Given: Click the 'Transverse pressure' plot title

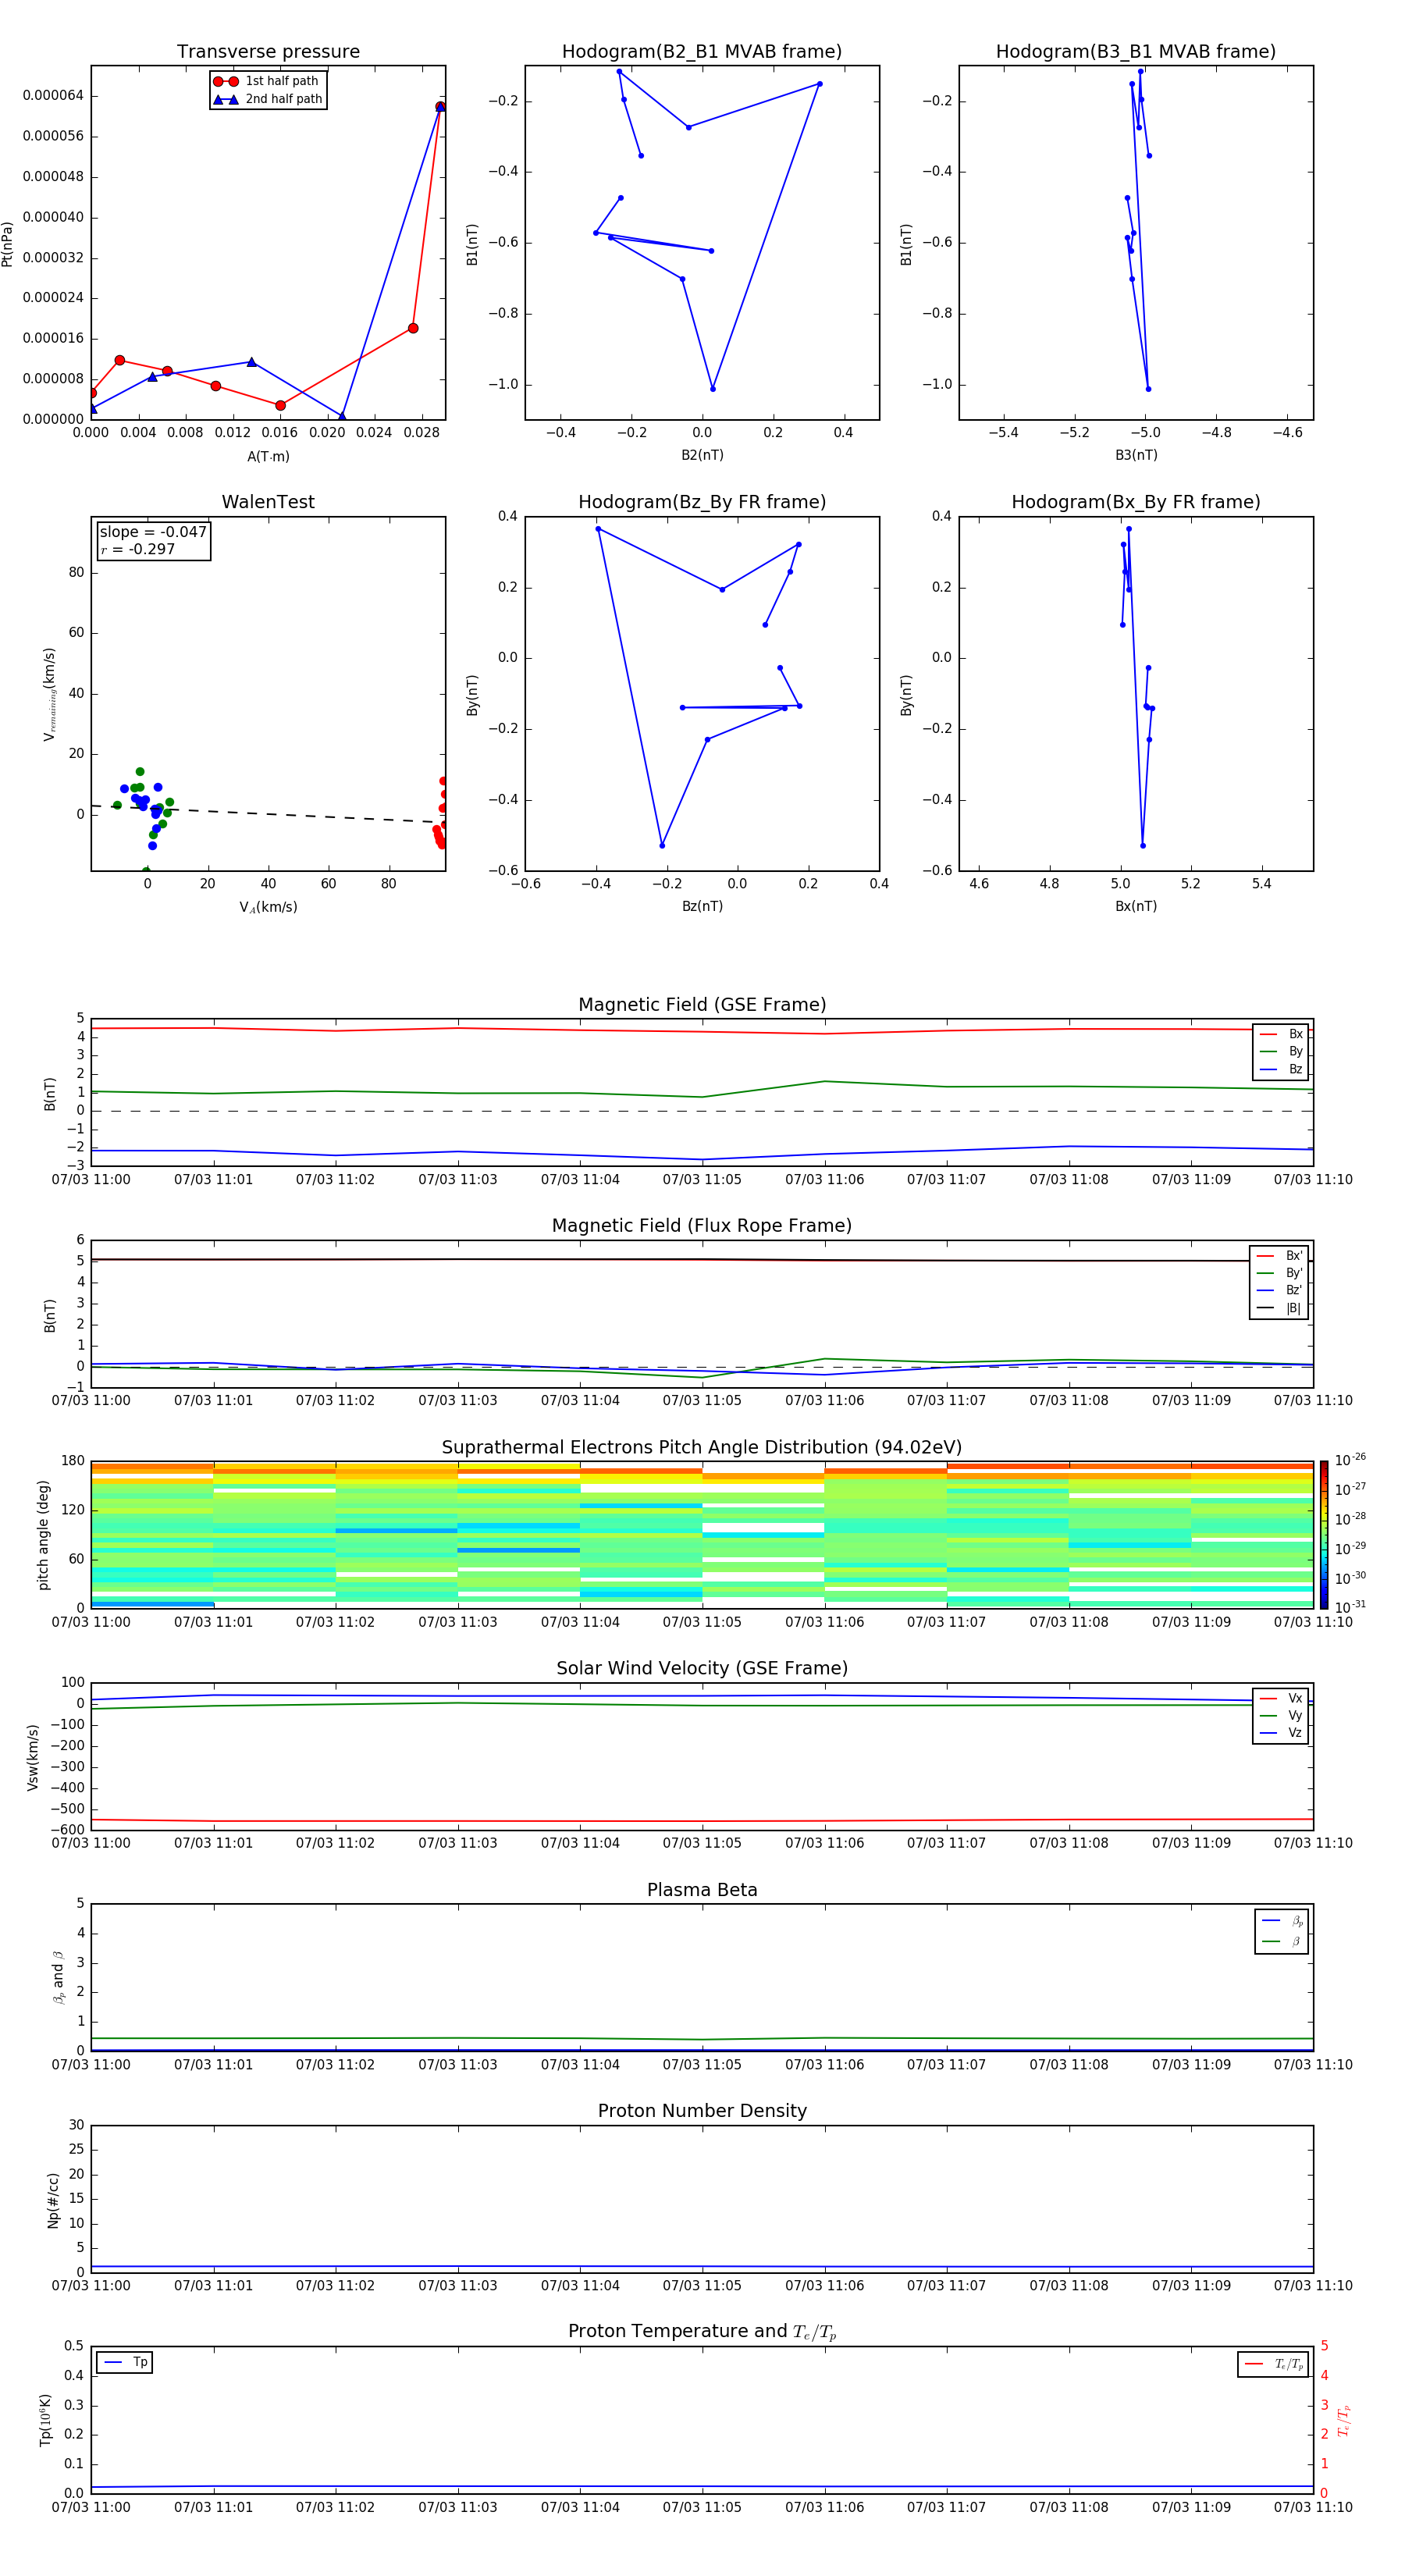Looking at the screenshot, I should pos(268,52).
